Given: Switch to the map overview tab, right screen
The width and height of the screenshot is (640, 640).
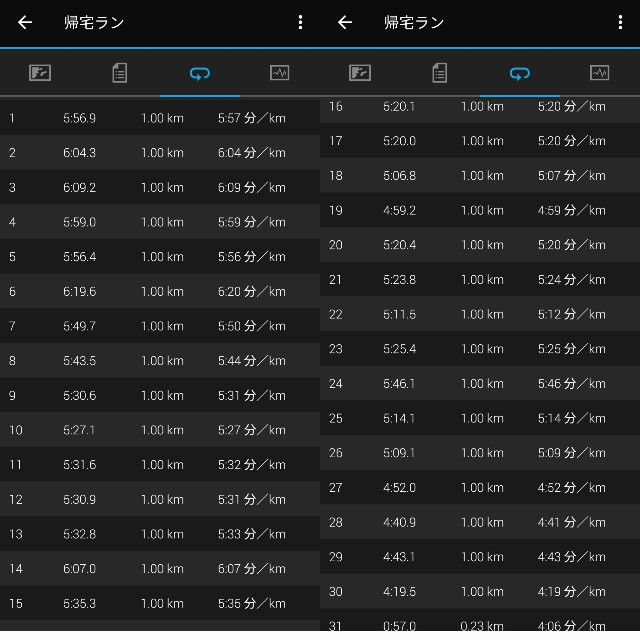Looking at the screenshot, I should point(360,73).
